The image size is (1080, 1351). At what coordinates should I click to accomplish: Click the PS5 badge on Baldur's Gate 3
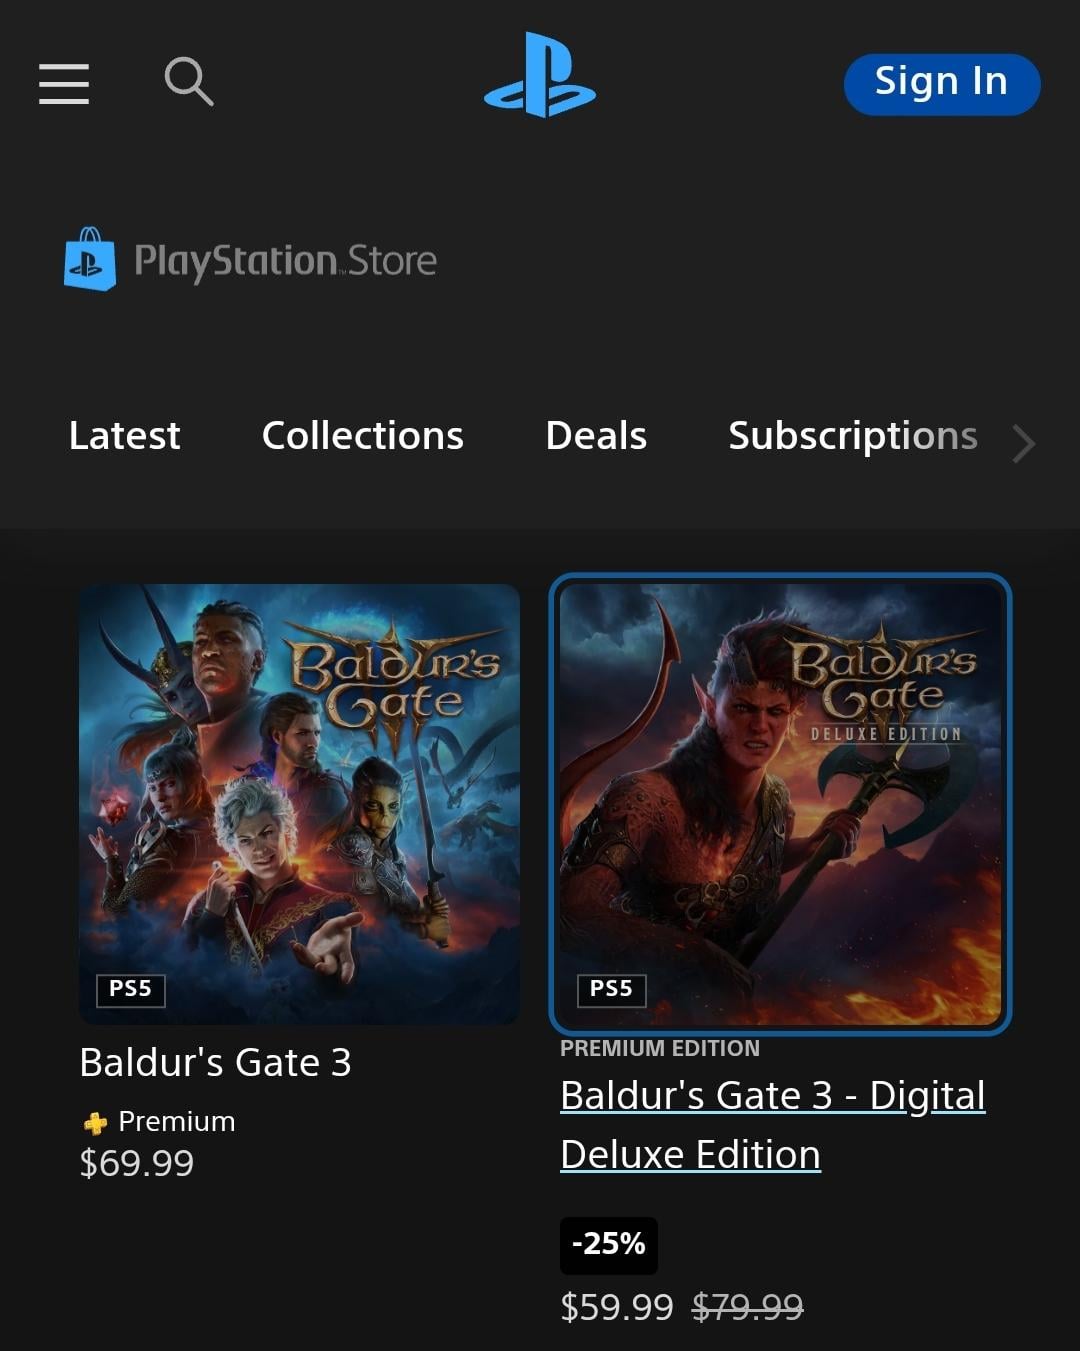pos(130,989)
